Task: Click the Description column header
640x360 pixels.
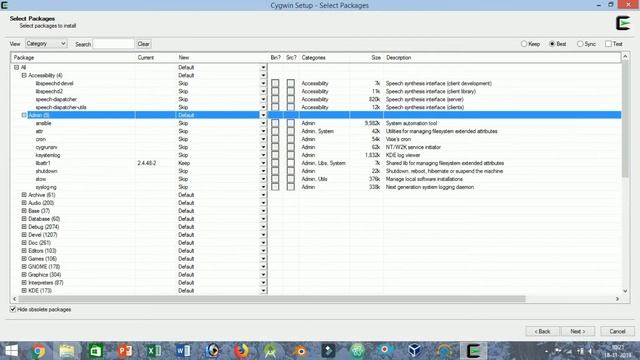Action: click(x=502, y=58)
